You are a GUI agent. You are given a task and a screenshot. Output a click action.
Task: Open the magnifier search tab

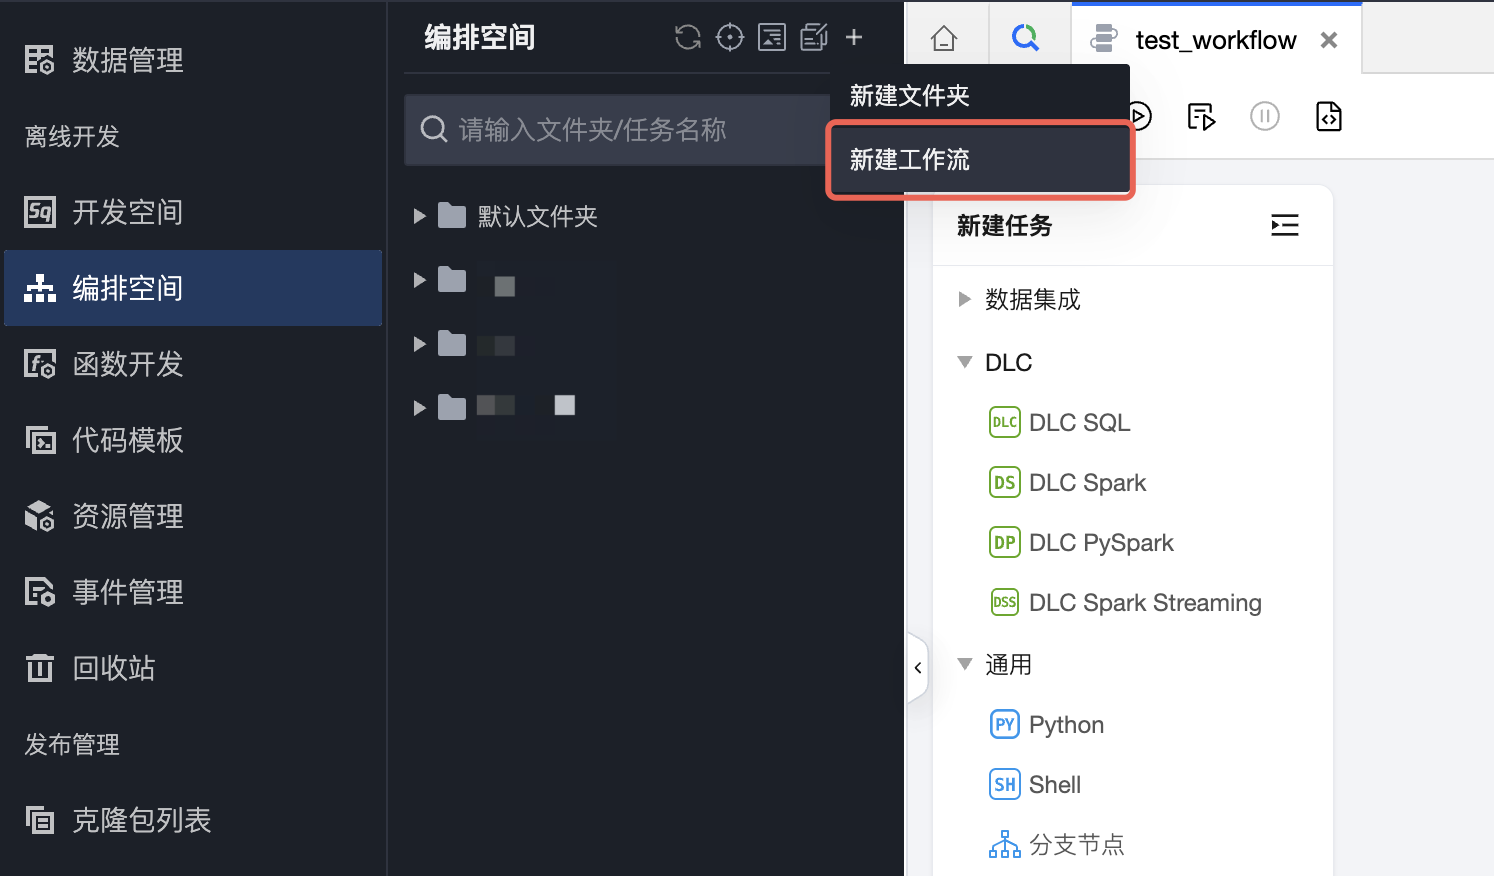(x=1025, y=38)
